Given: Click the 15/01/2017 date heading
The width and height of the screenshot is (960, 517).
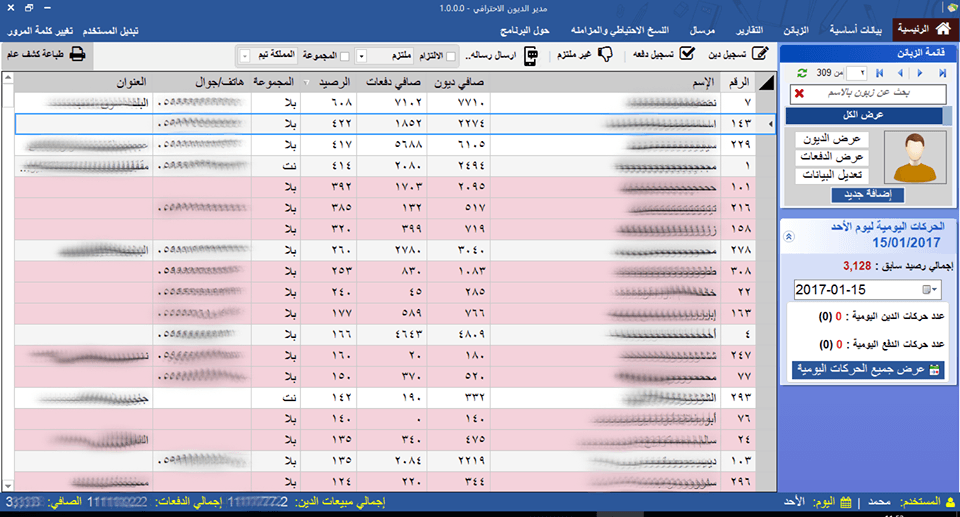Looking at the screenshot, I should pos(906,243).
